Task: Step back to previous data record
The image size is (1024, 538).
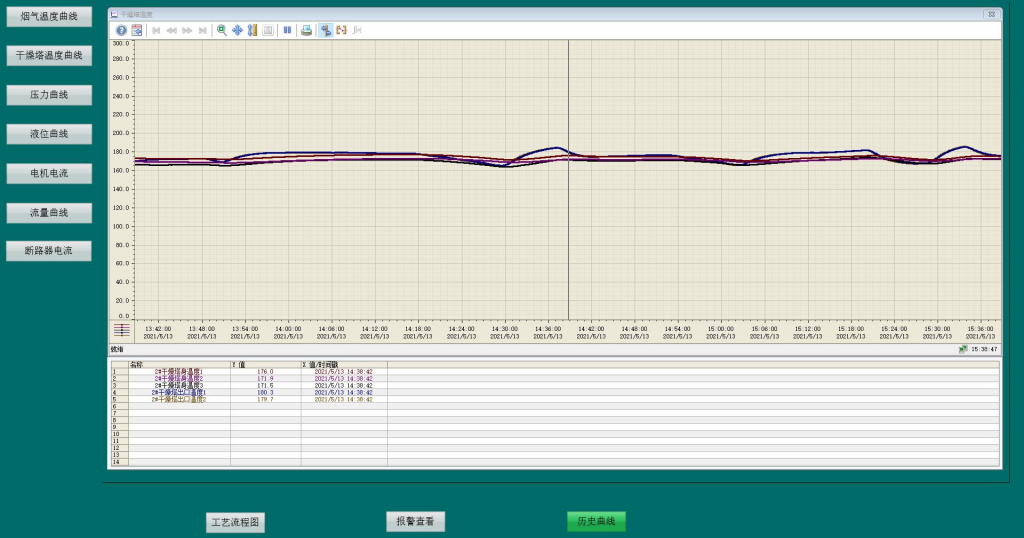Action: coord(172,30)
